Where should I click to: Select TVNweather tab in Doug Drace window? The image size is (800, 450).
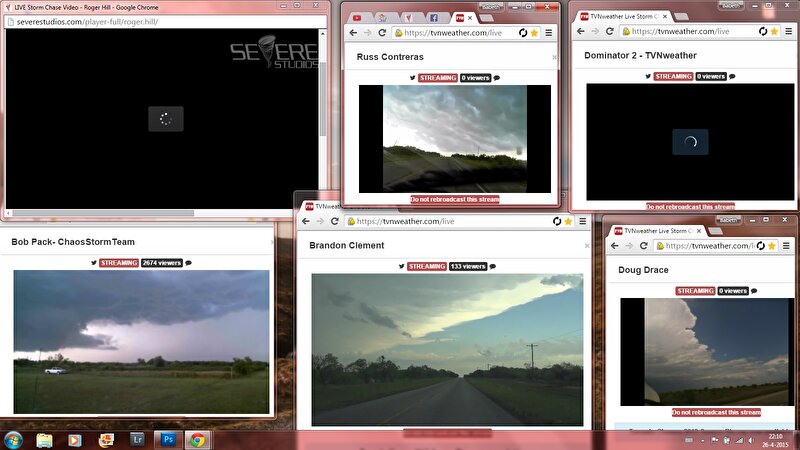click(657, 231)
